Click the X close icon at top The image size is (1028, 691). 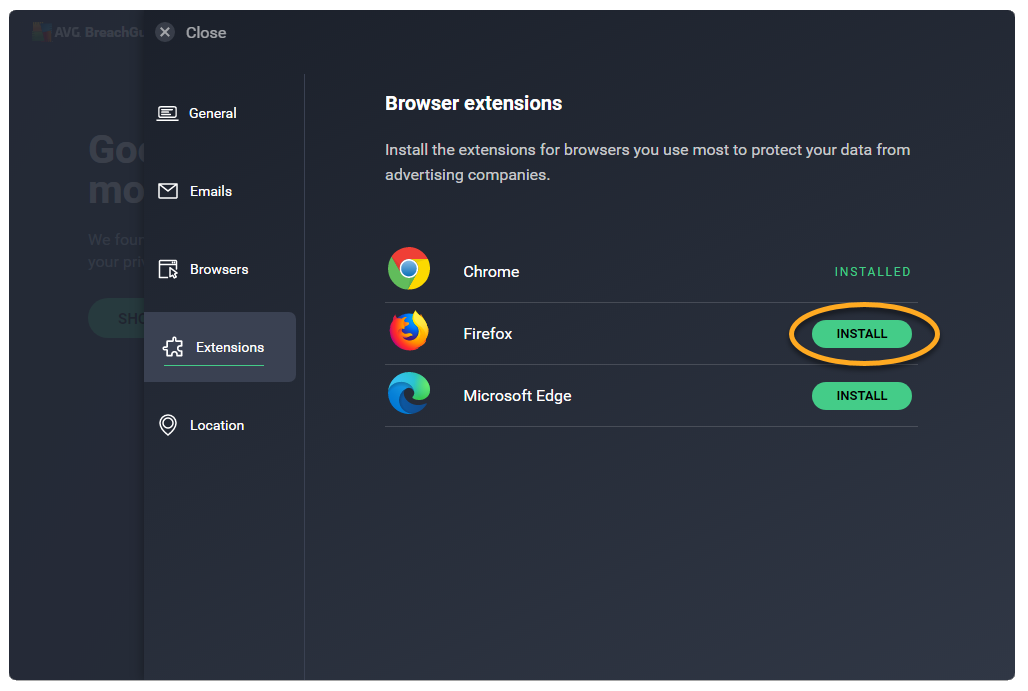(165, 32)
